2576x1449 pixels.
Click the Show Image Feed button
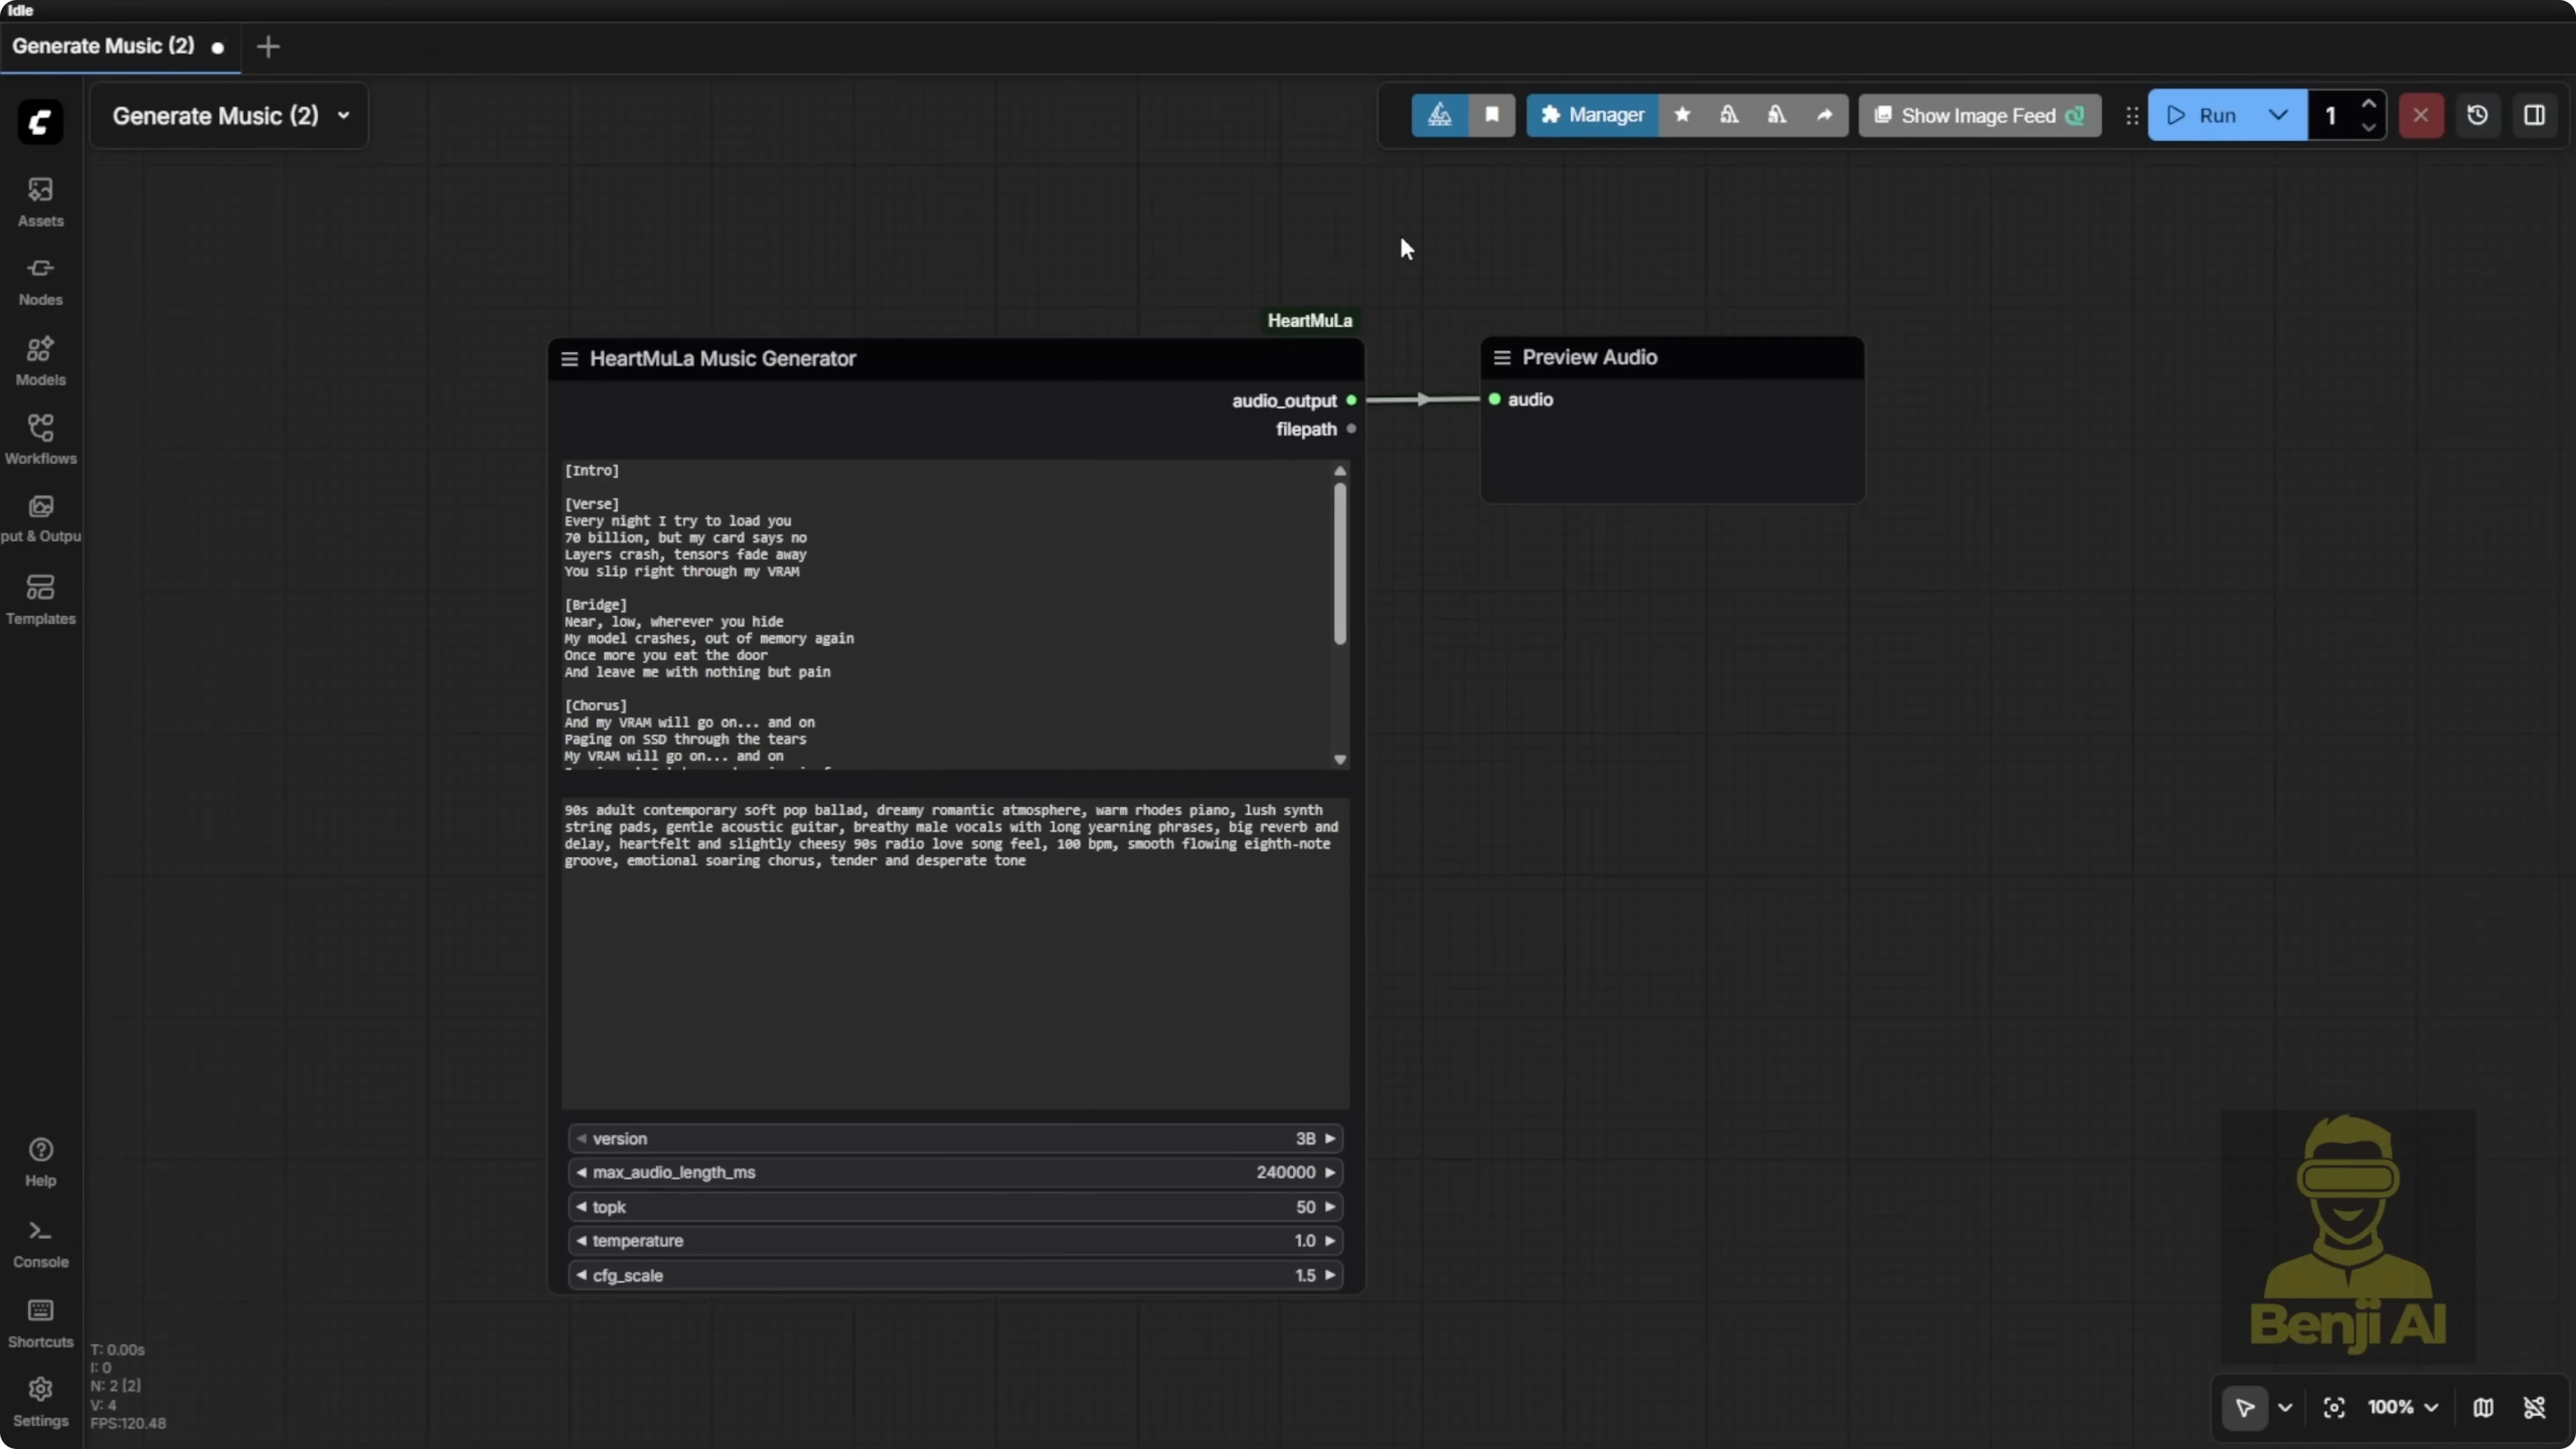point(1979,115)
